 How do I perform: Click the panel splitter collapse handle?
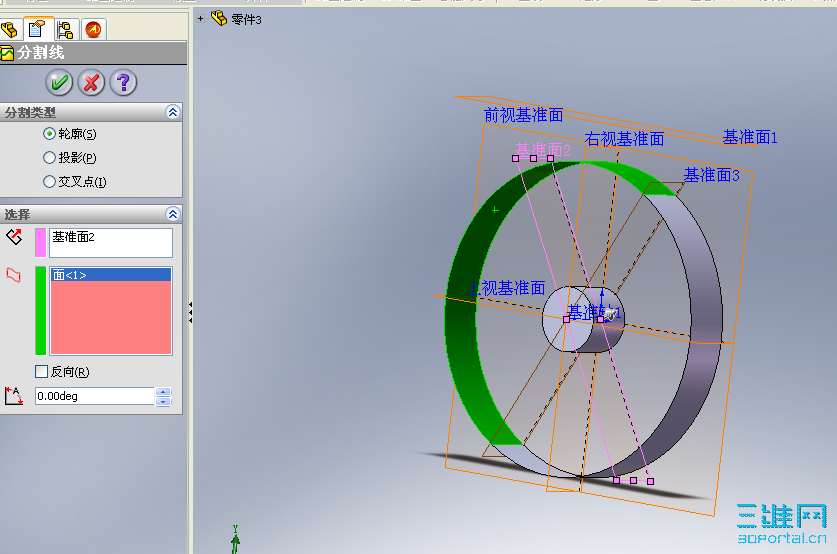pos(191,312)
